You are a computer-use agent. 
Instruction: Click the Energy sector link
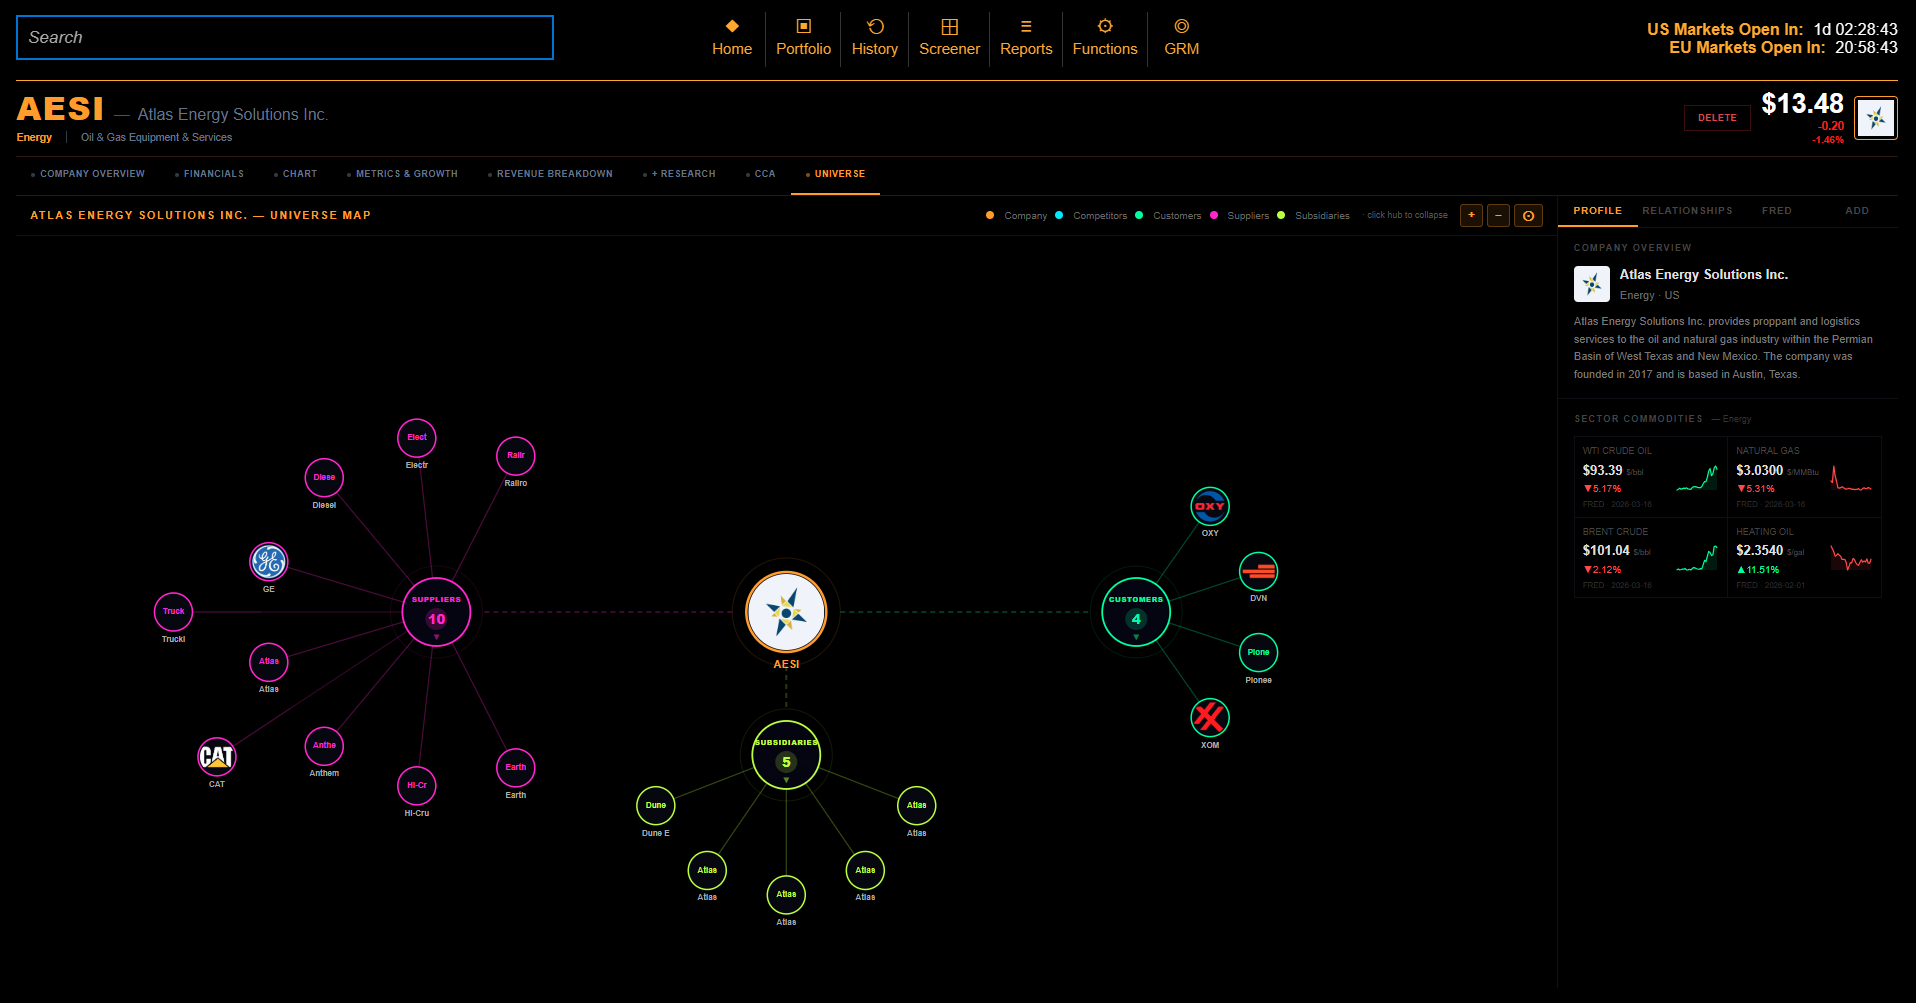(x=34, y=138)
